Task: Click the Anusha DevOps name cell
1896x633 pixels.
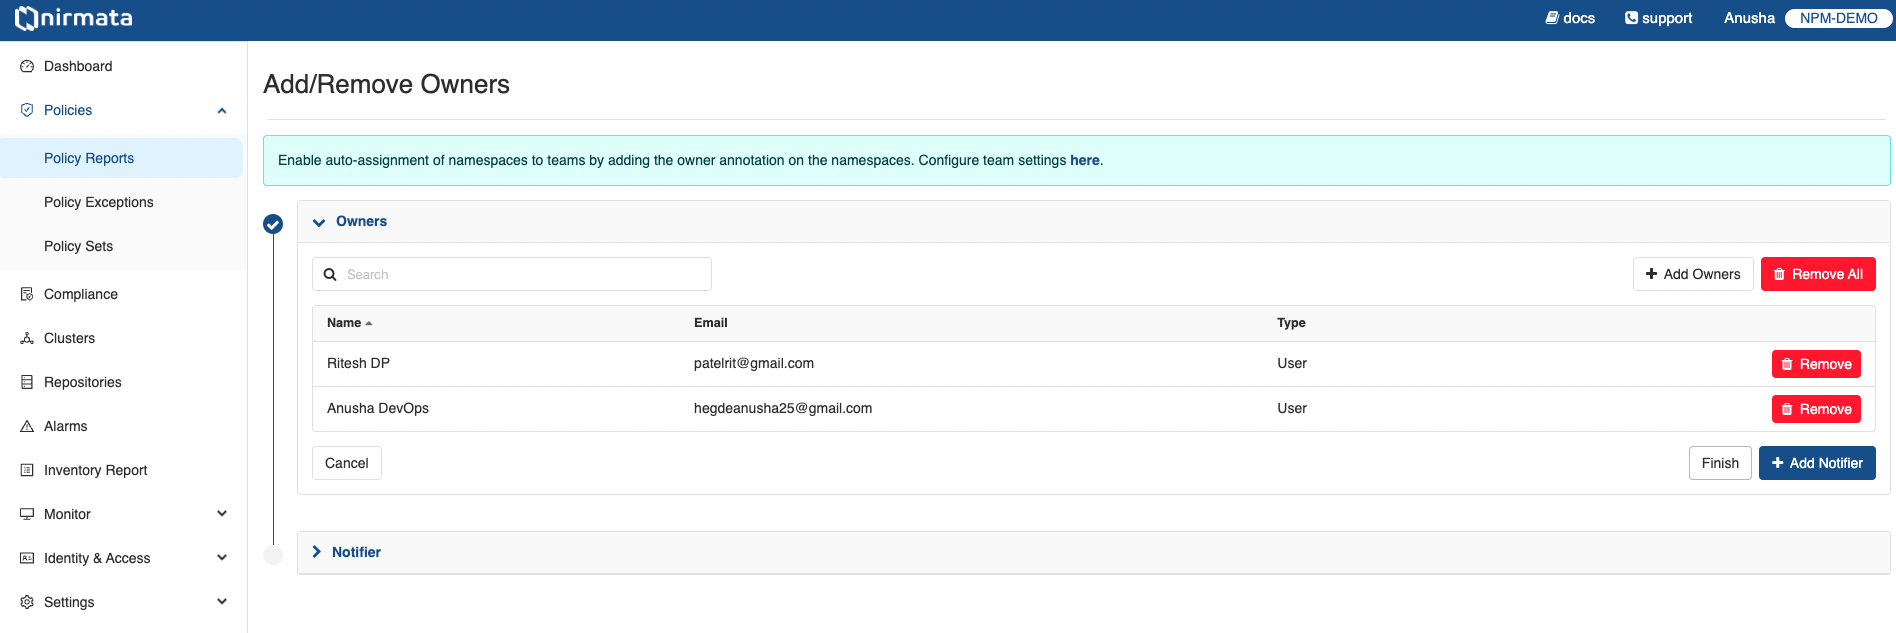Action: [x=378, y=408]
